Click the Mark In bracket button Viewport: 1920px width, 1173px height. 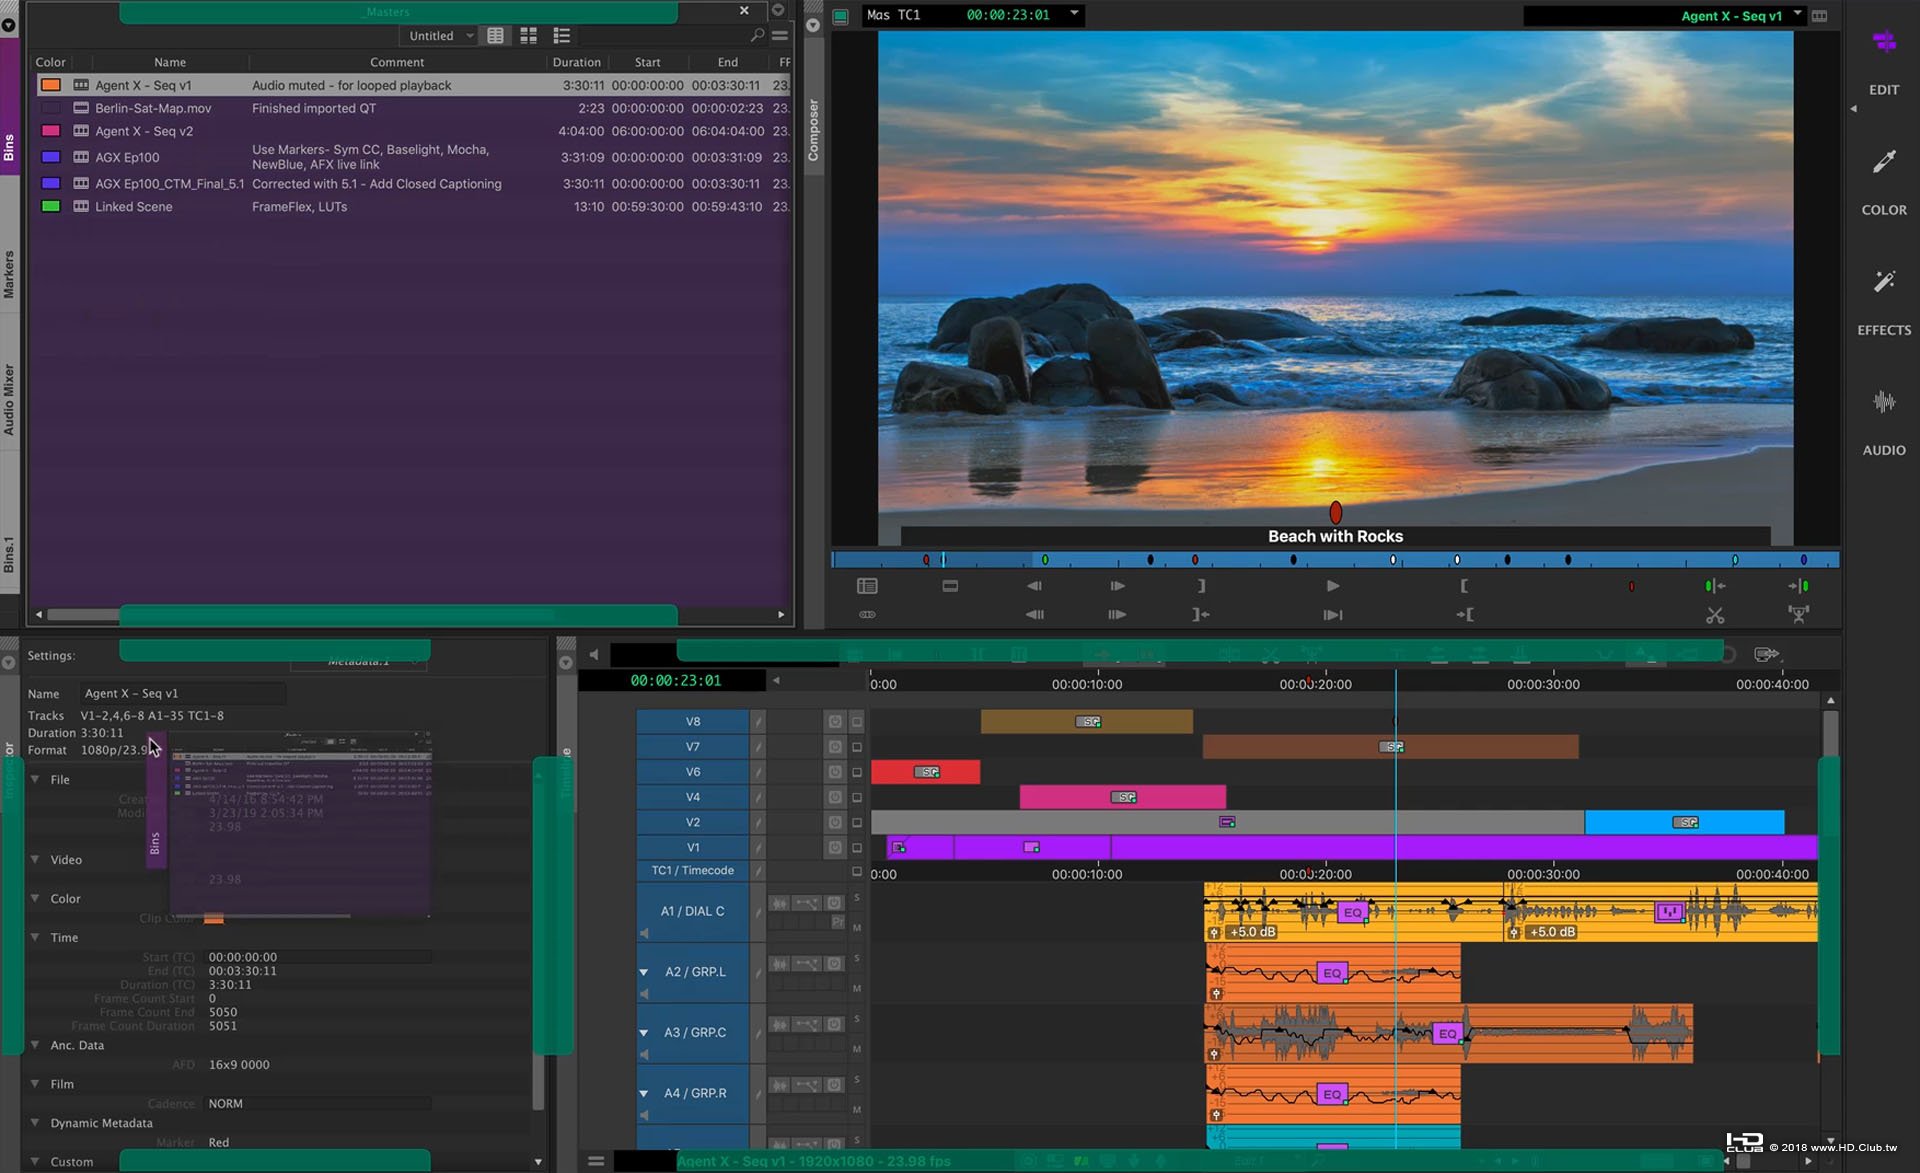click(1463, 586)
